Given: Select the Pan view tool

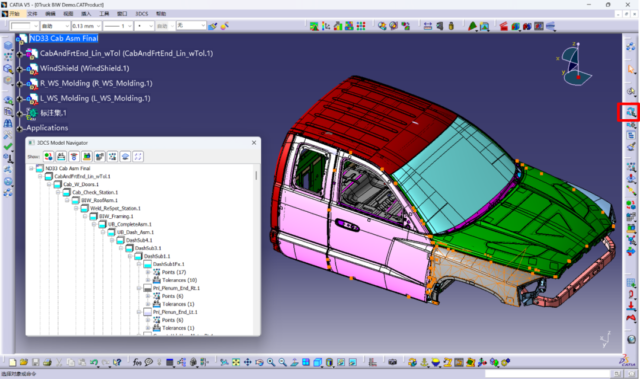Looking at the screenshot, I should pos(248,362).
